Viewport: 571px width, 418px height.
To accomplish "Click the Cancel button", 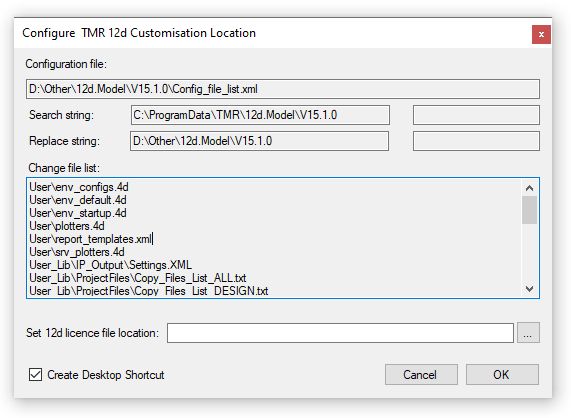I will (x=421, y=374).
